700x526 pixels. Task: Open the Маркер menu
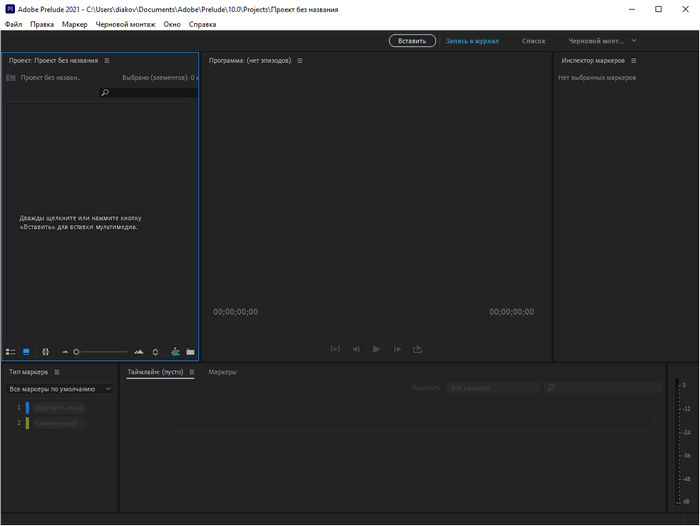pos(74,24)
